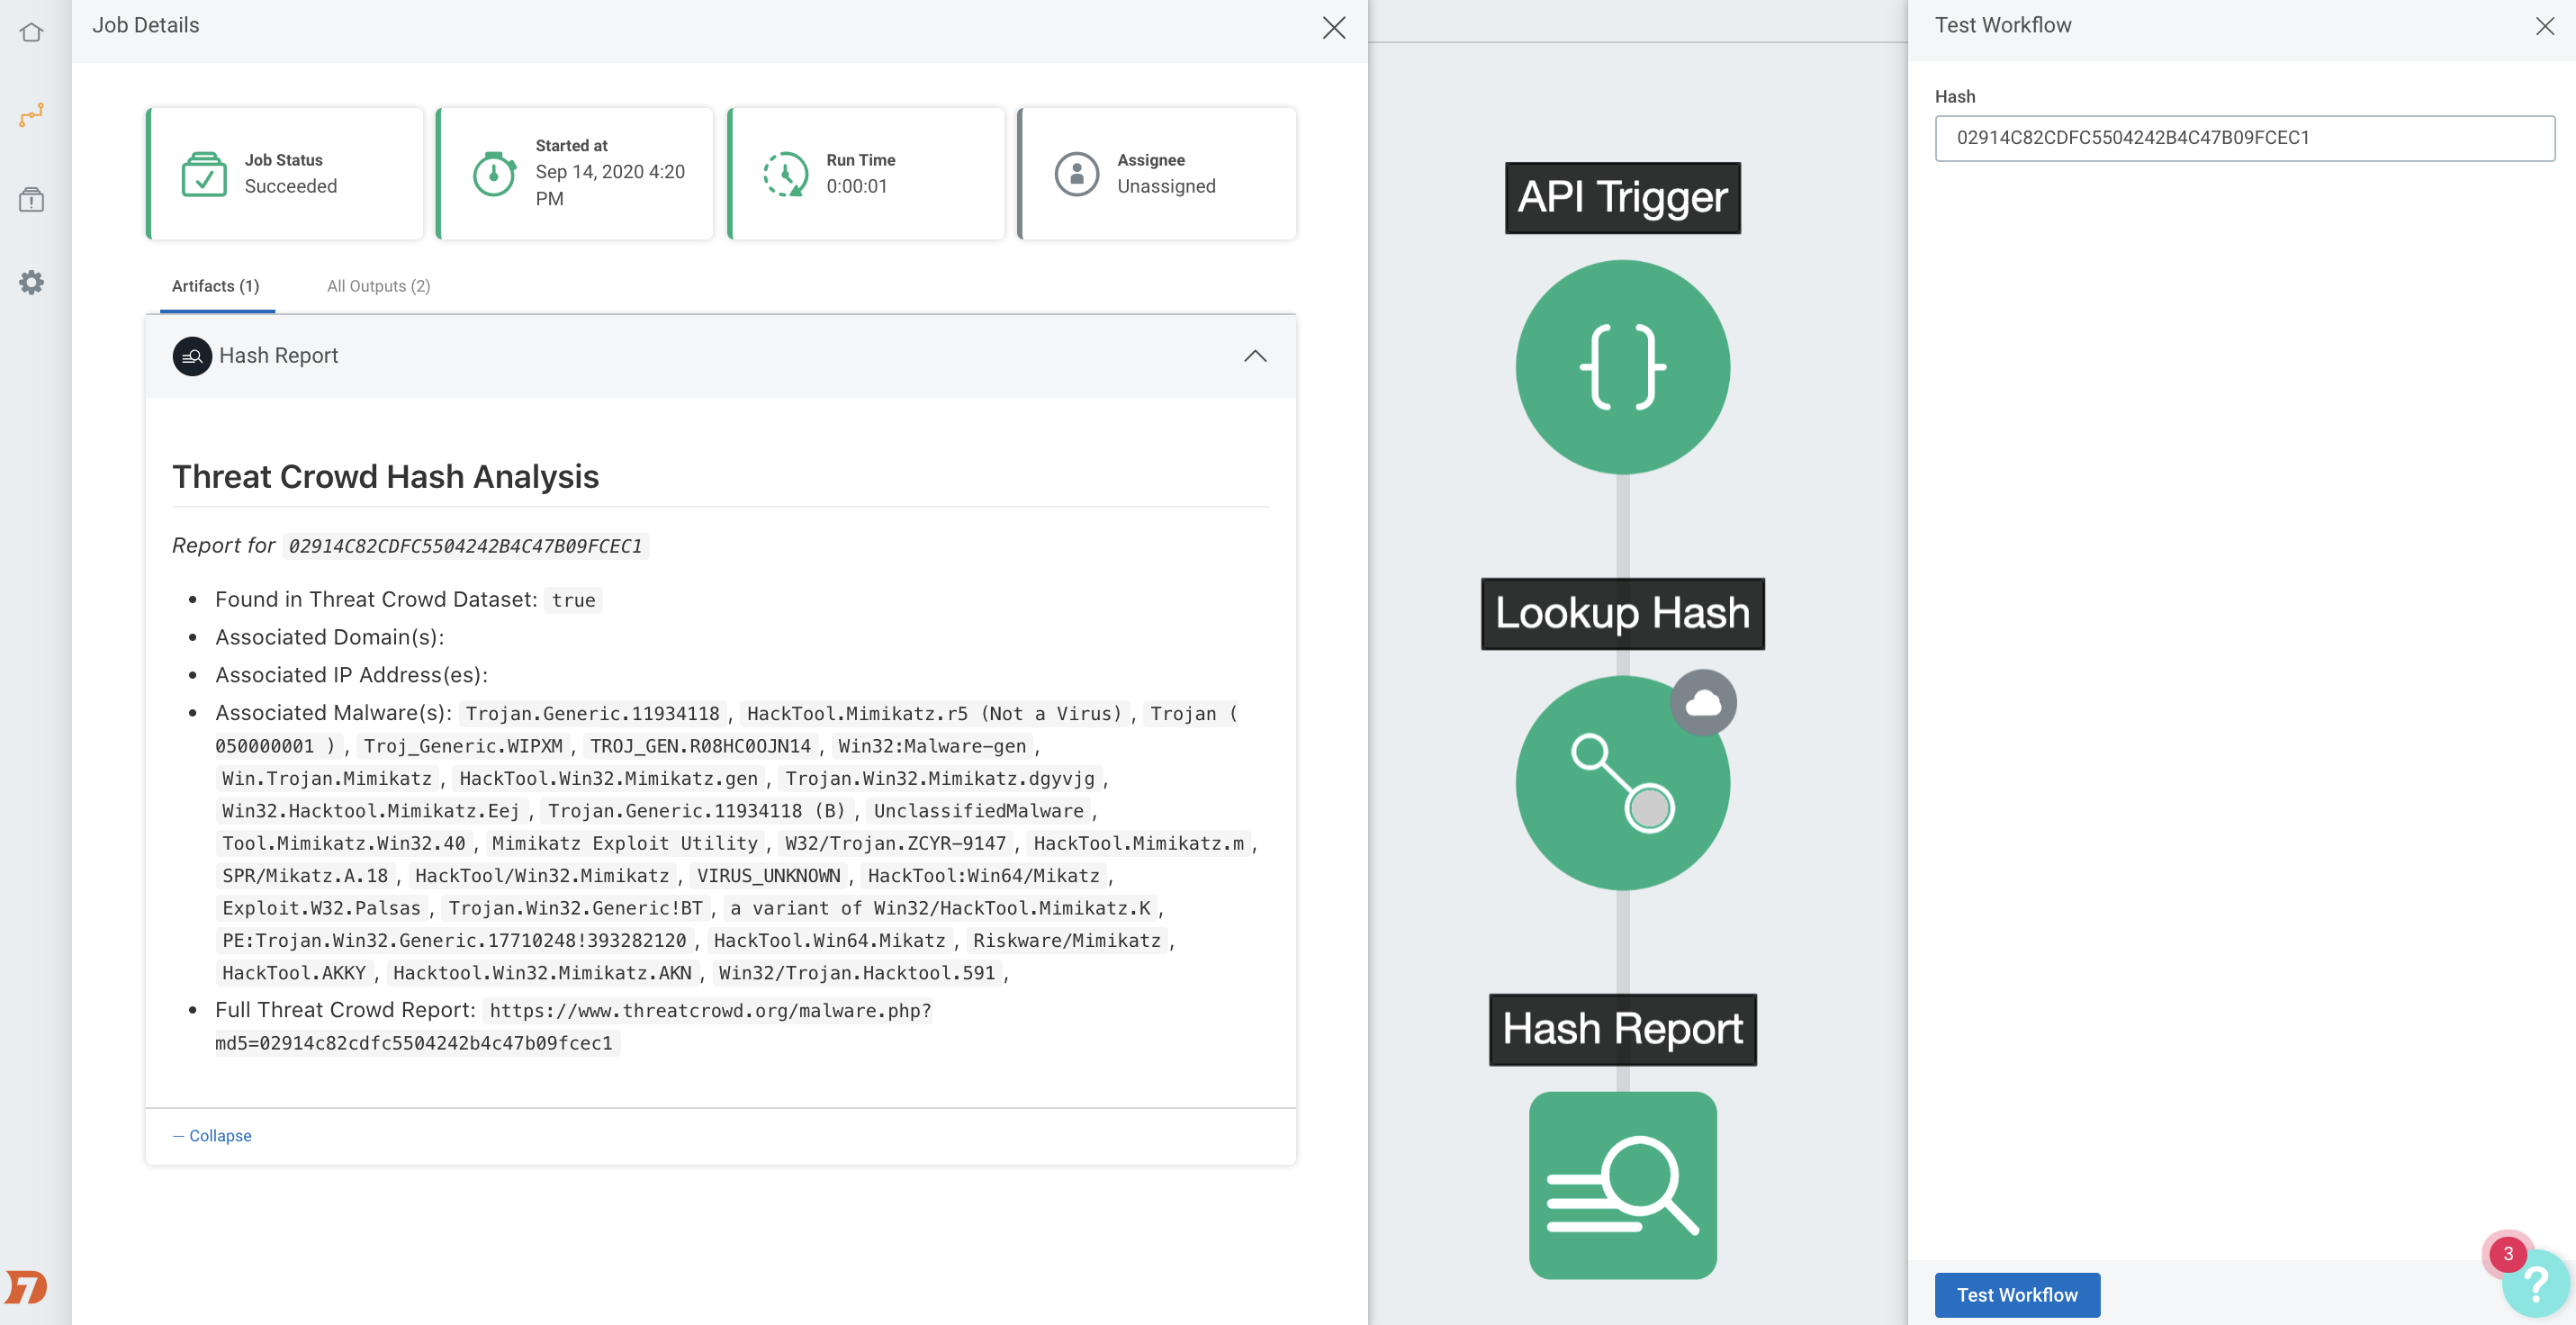
Task: Click the 'true' dataset value
Action: (573, 600)
